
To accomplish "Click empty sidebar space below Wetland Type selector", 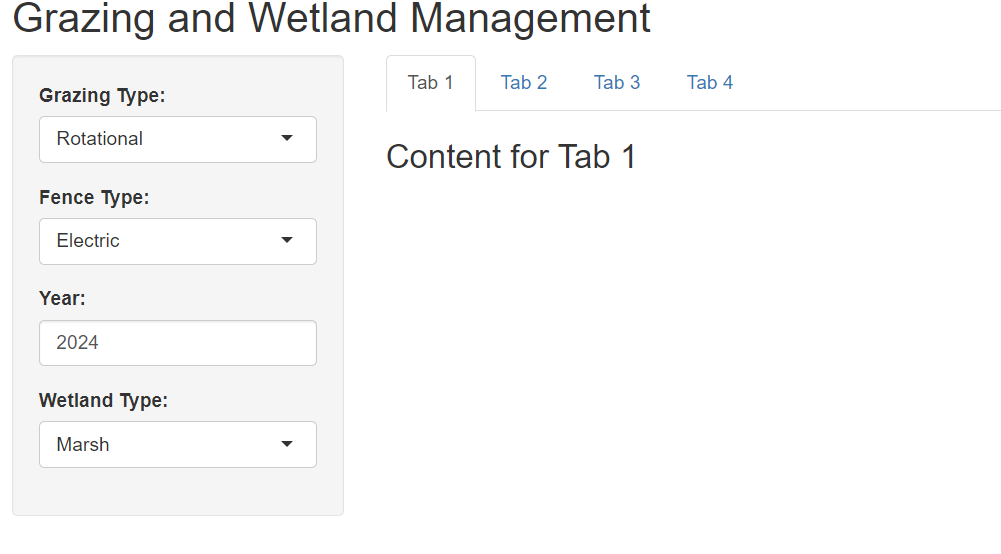I will 177,491.
